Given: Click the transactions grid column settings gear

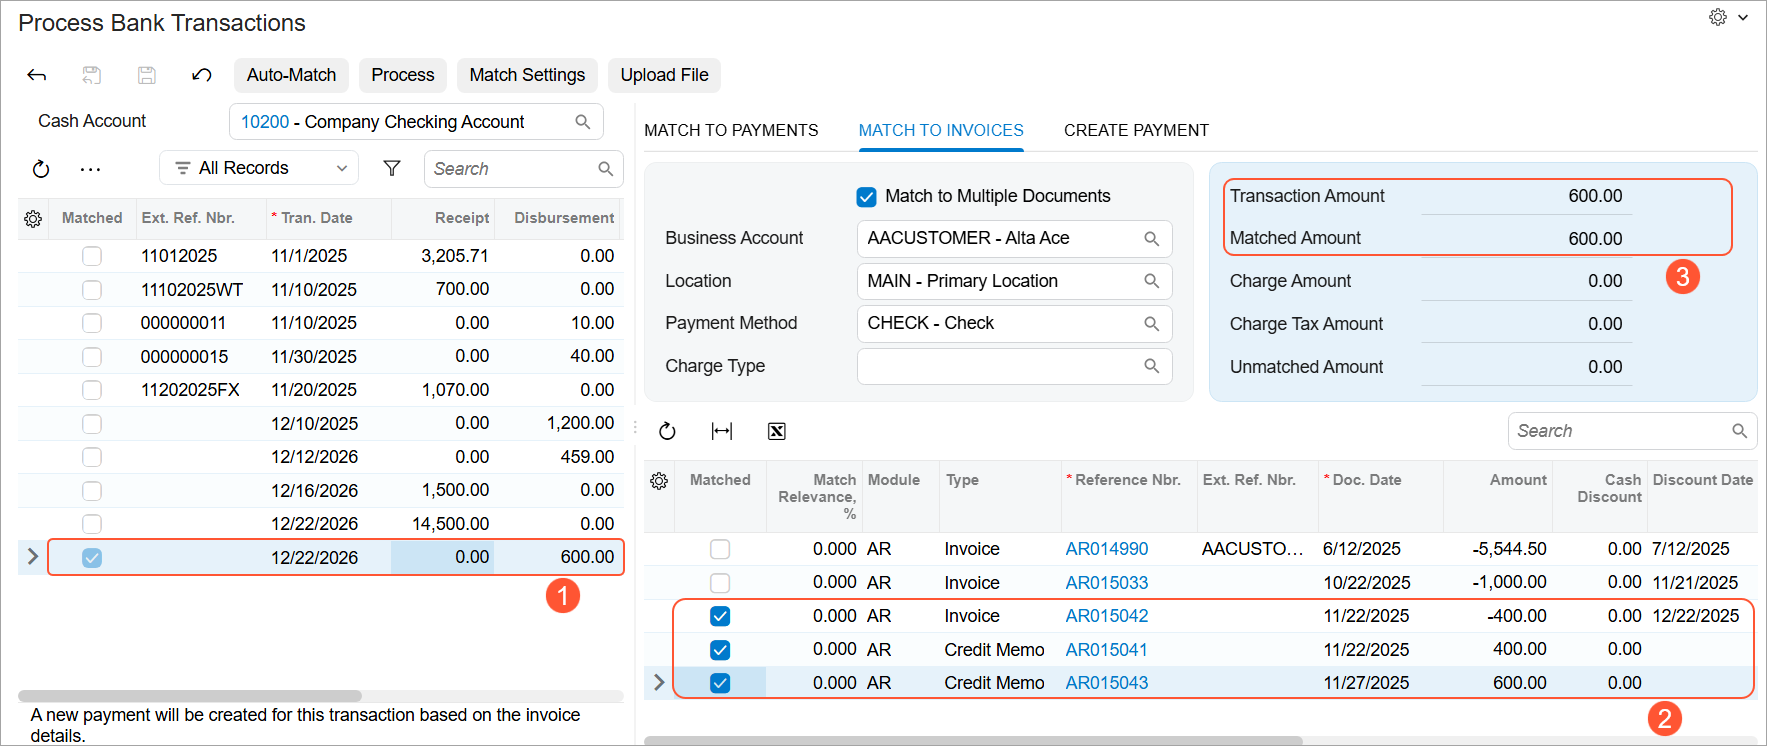Looking at the screenshot, I should pos(33,218).
